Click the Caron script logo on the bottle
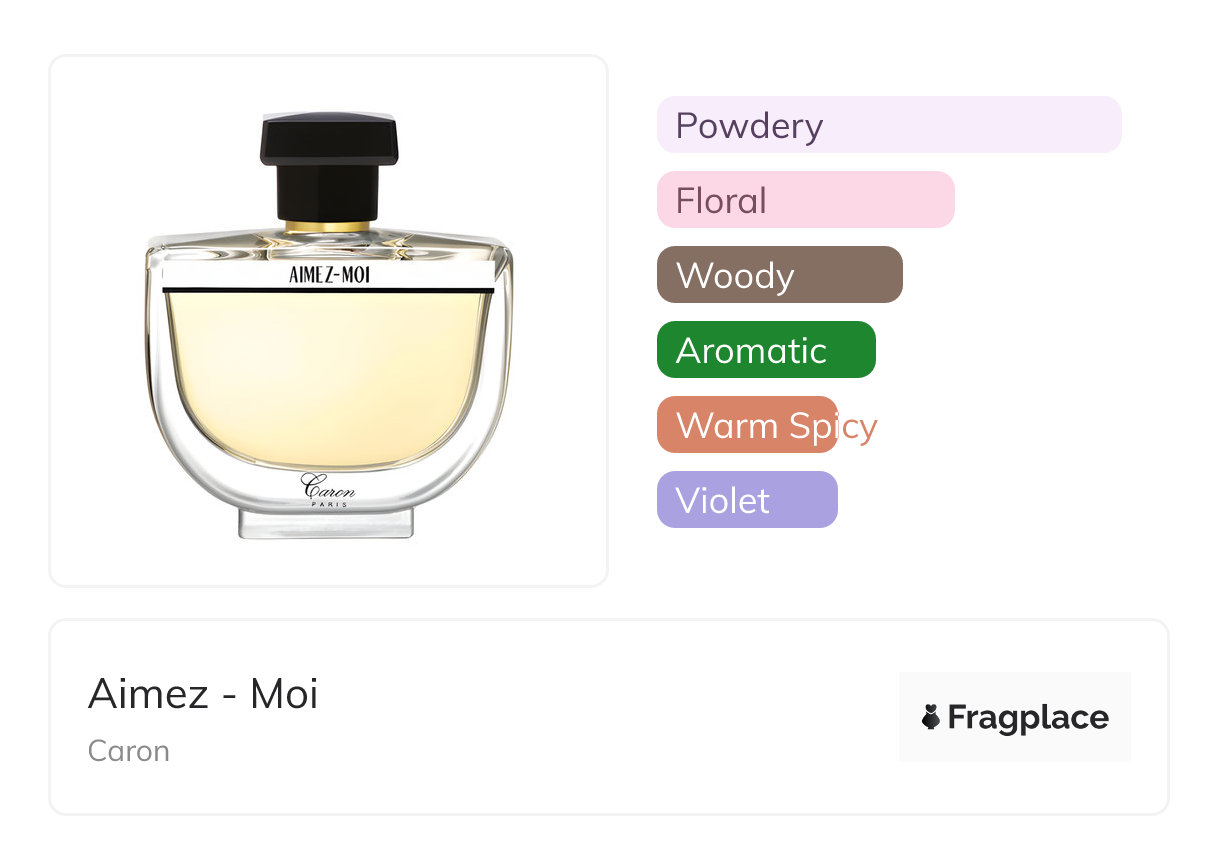This screenshot has width=1218, height=864. pos(328,485)
